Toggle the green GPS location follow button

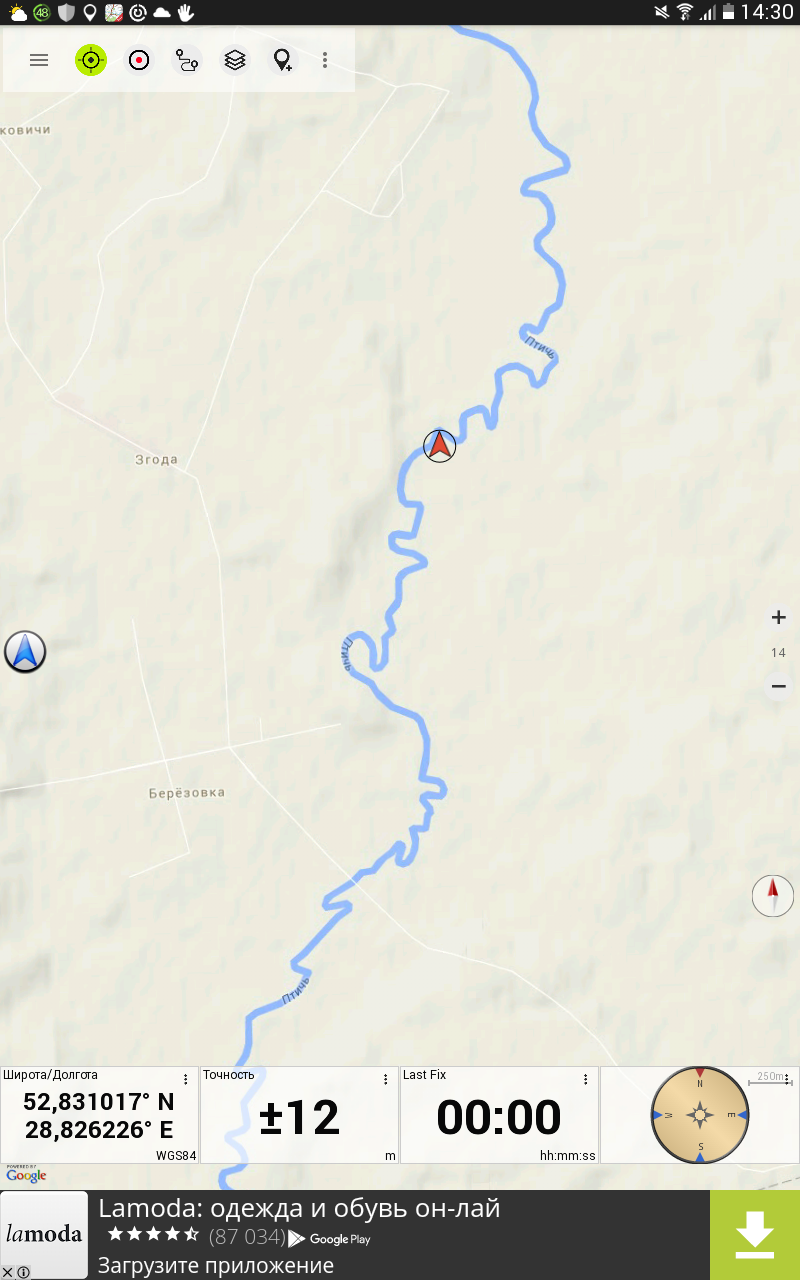coord(91,60)
